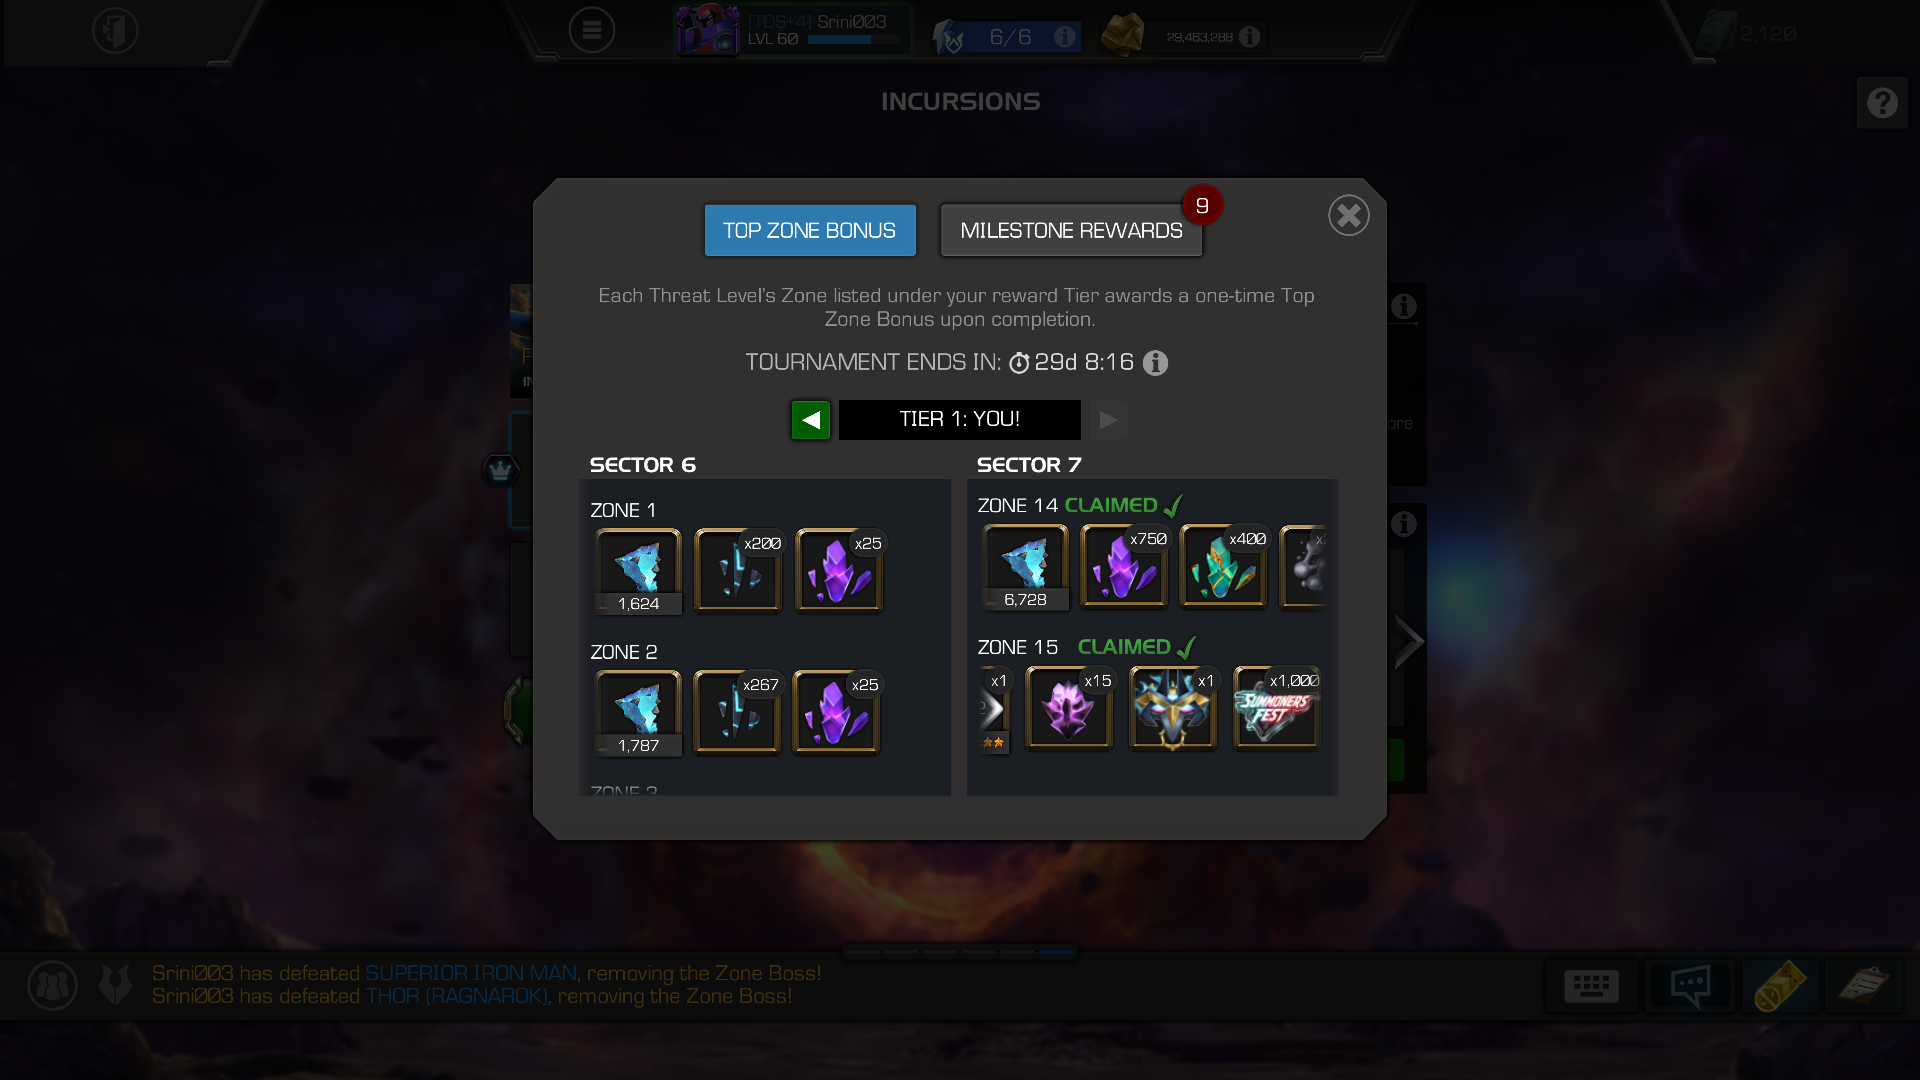The height and width of the screenshot is (1080, 1920).
Task: Open the chat speech bubble icon
Action: pos(1690,986)
